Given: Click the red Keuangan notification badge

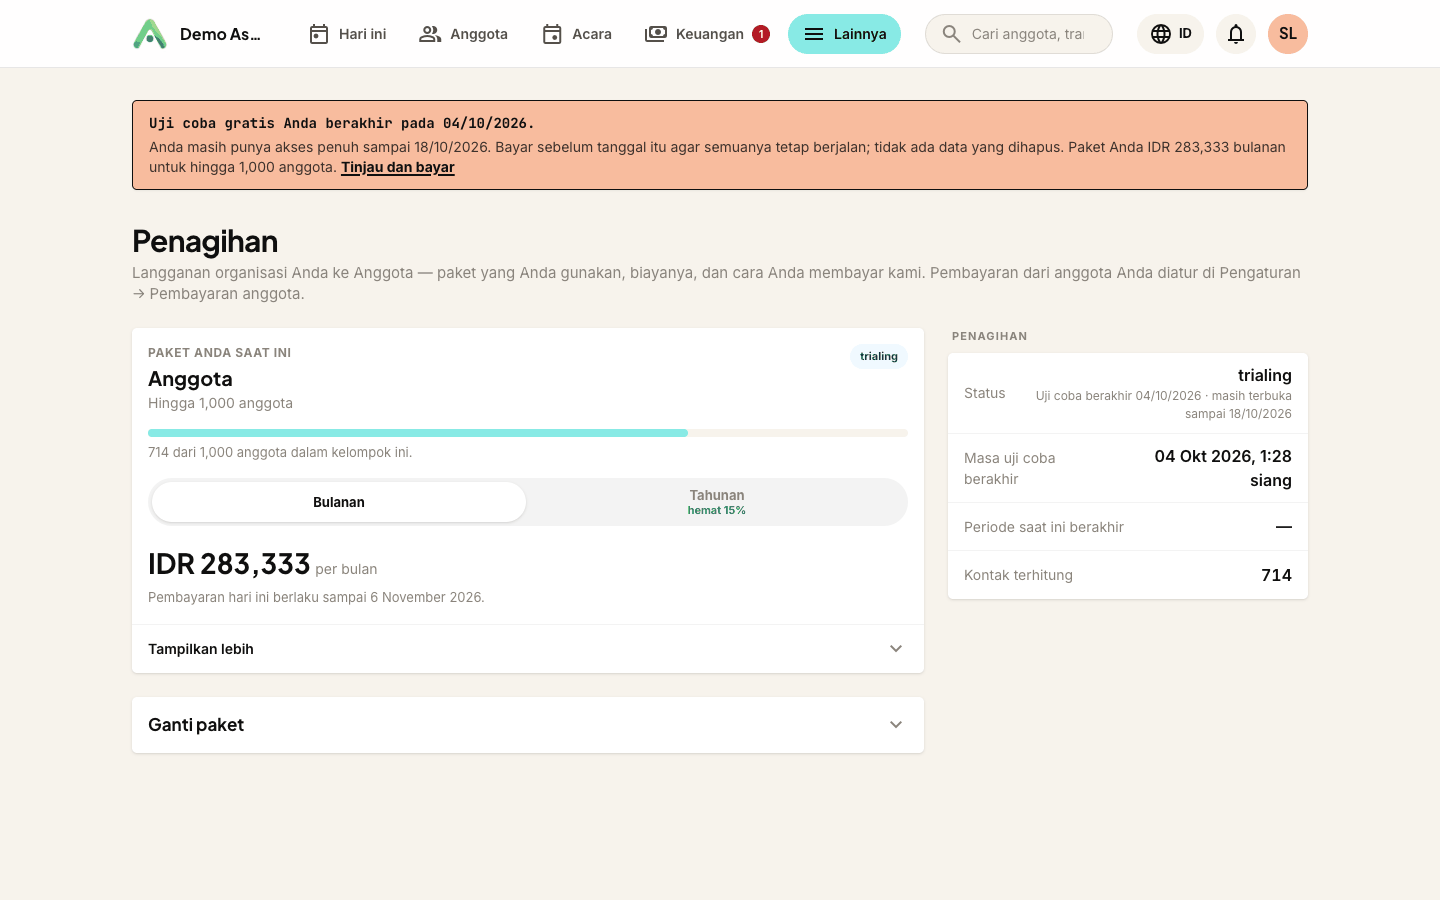Looking at the screenshot, I should point(761,34).
